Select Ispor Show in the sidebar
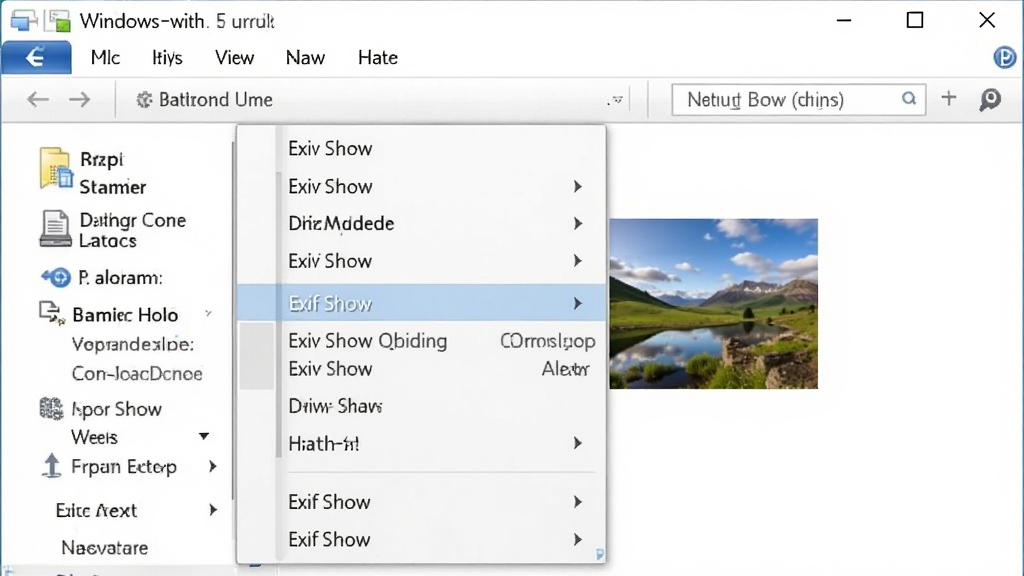The height and width of the screenshot is (576, 1024). [x=116, y=409]
